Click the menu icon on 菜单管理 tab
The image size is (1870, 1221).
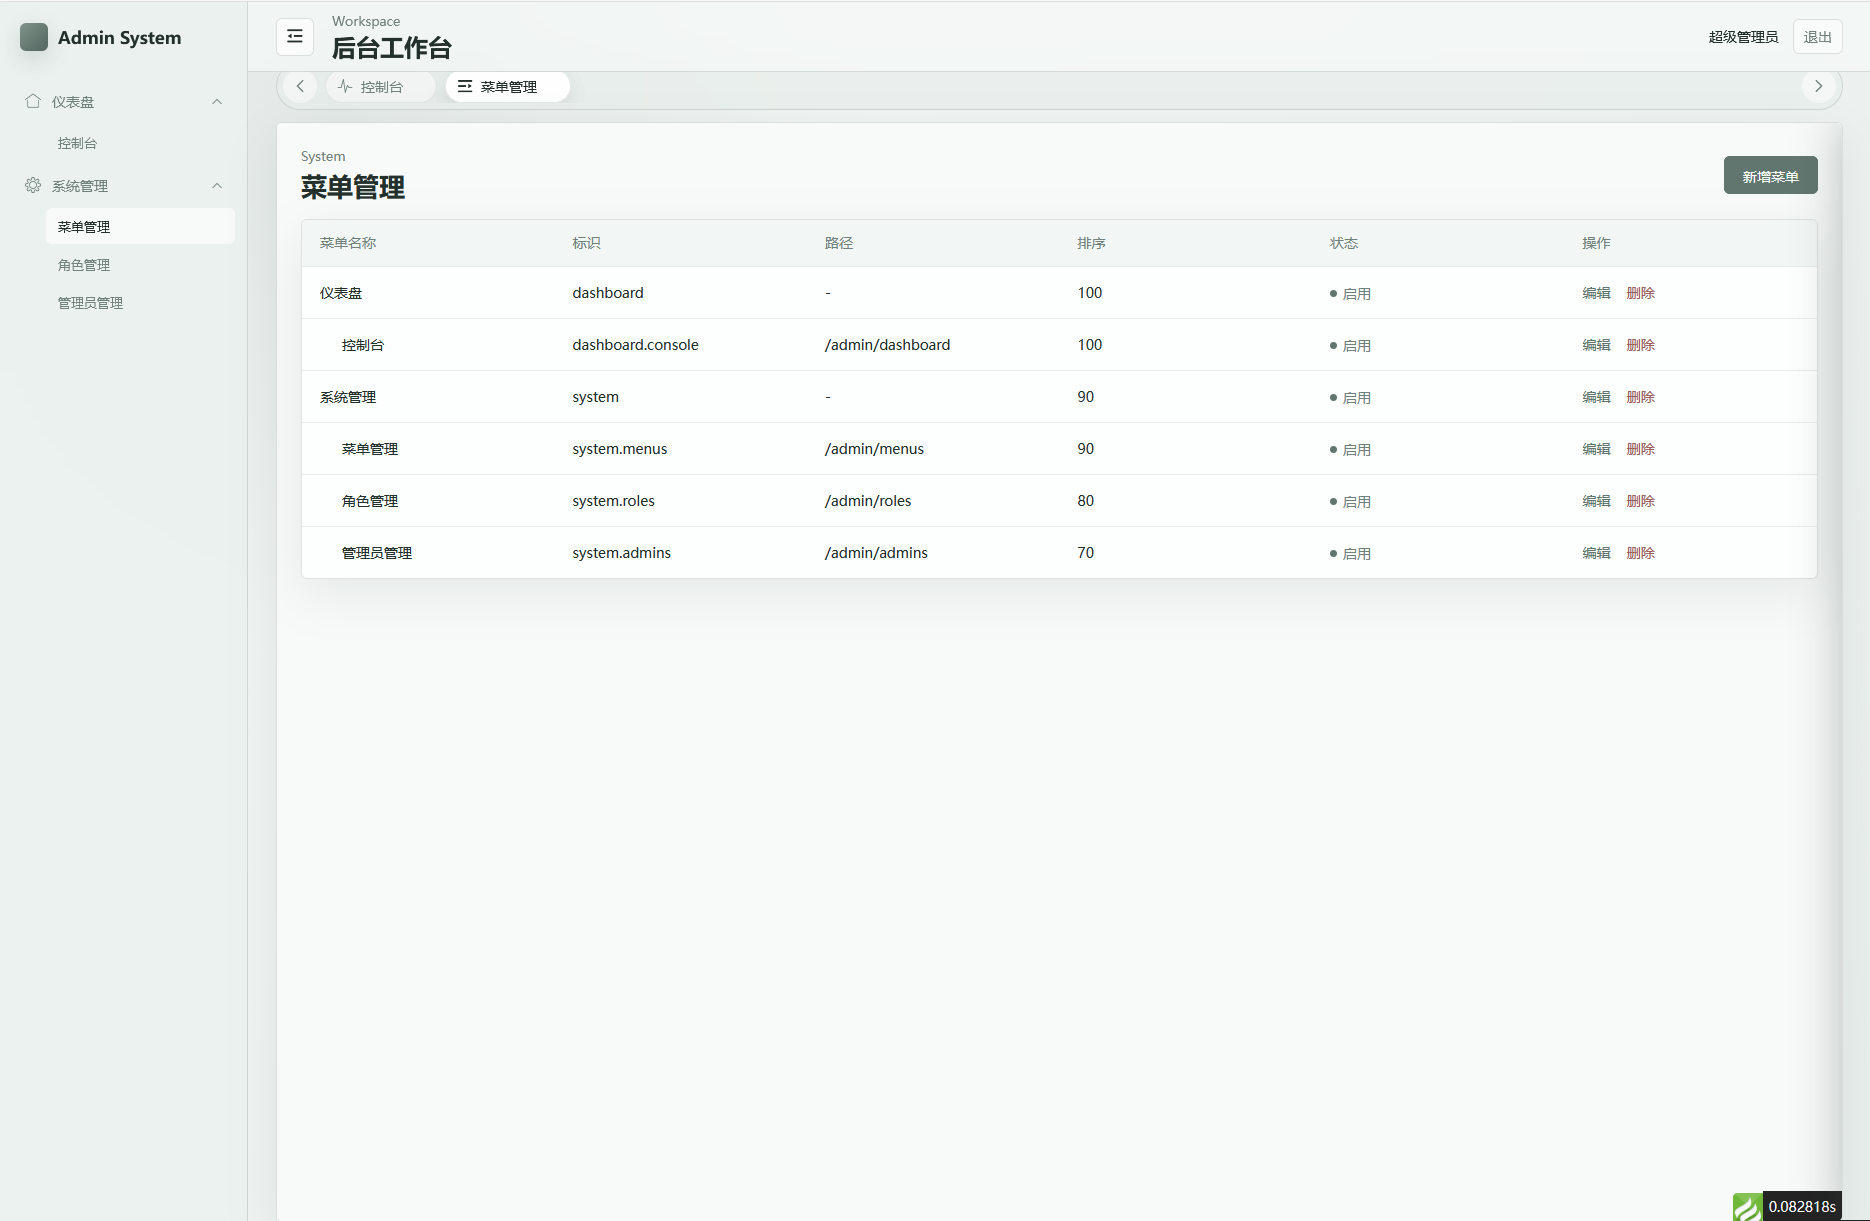465,86
